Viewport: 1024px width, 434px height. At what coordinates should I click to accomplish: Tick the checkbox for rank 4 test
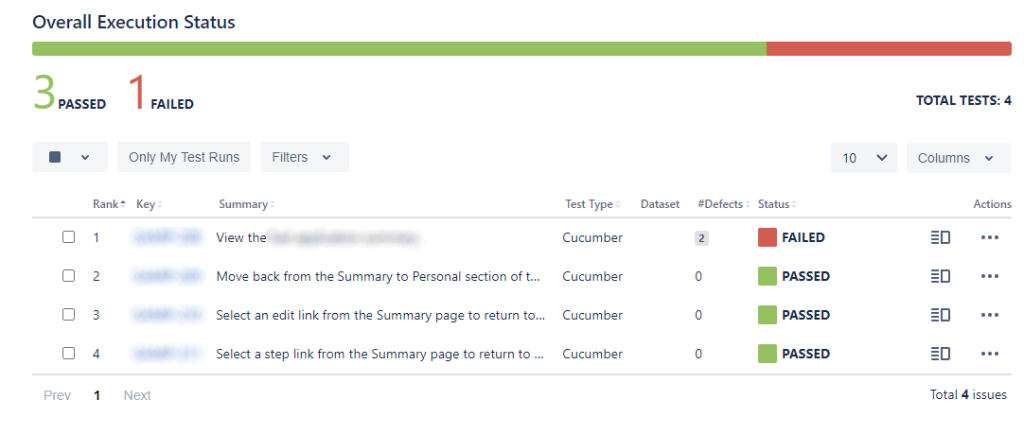[x=69, y=353]
